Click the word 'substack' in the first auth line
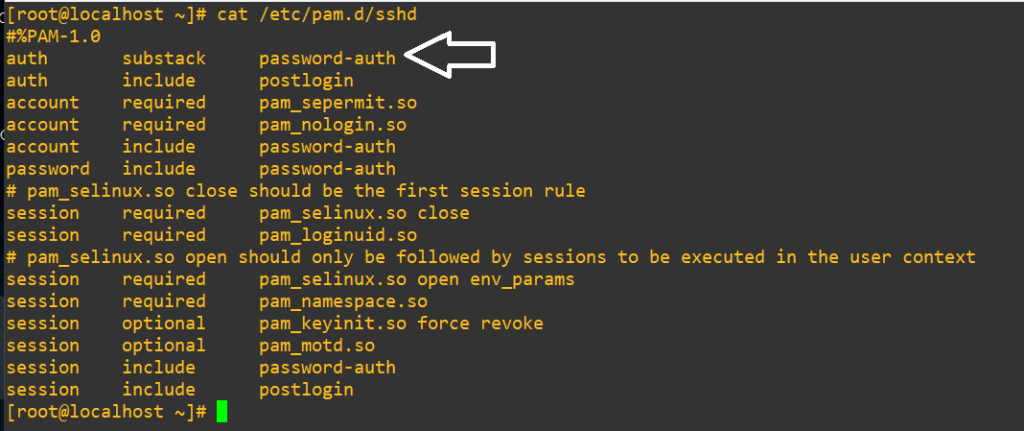This screenshot has height=431, width=1024. point(164,58)
